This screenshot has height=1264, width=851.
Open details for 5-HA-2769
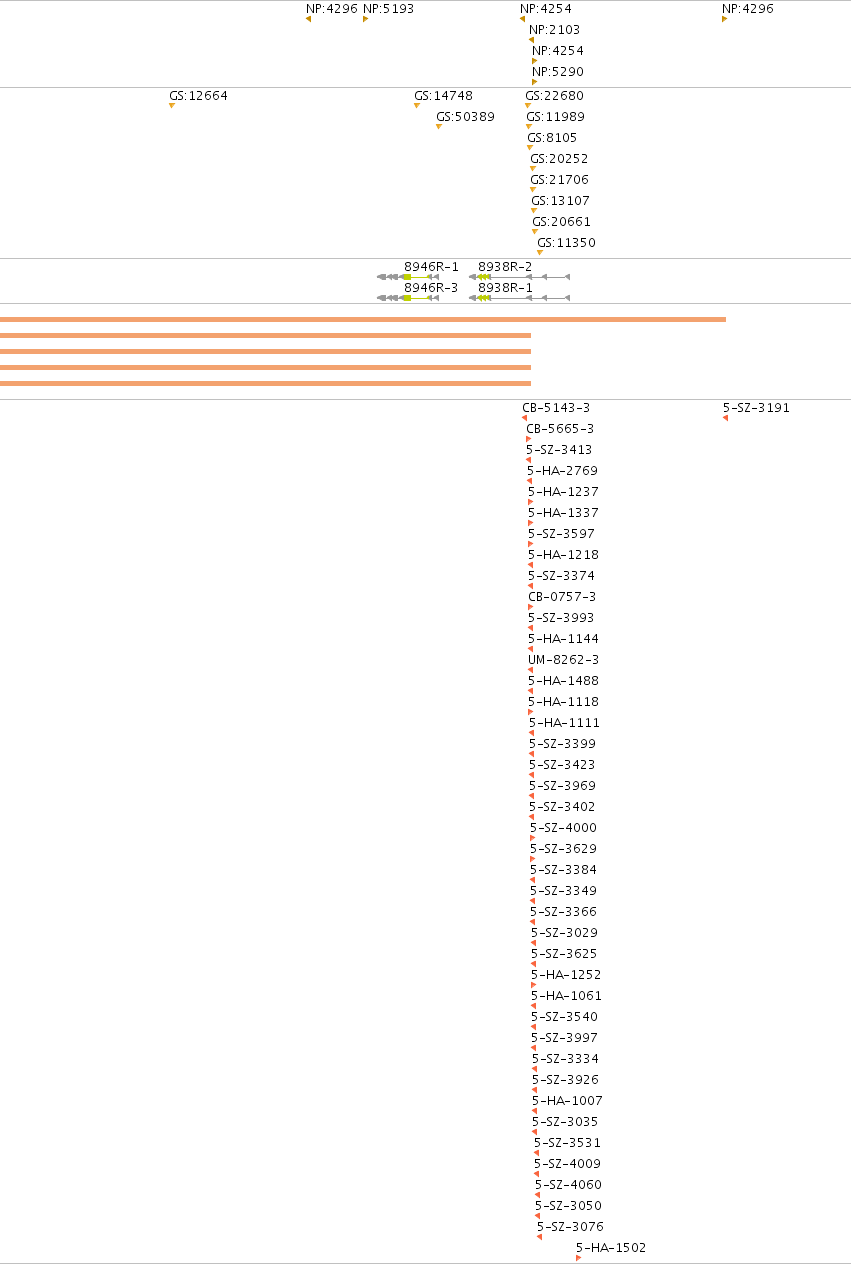tap(563, 471)
